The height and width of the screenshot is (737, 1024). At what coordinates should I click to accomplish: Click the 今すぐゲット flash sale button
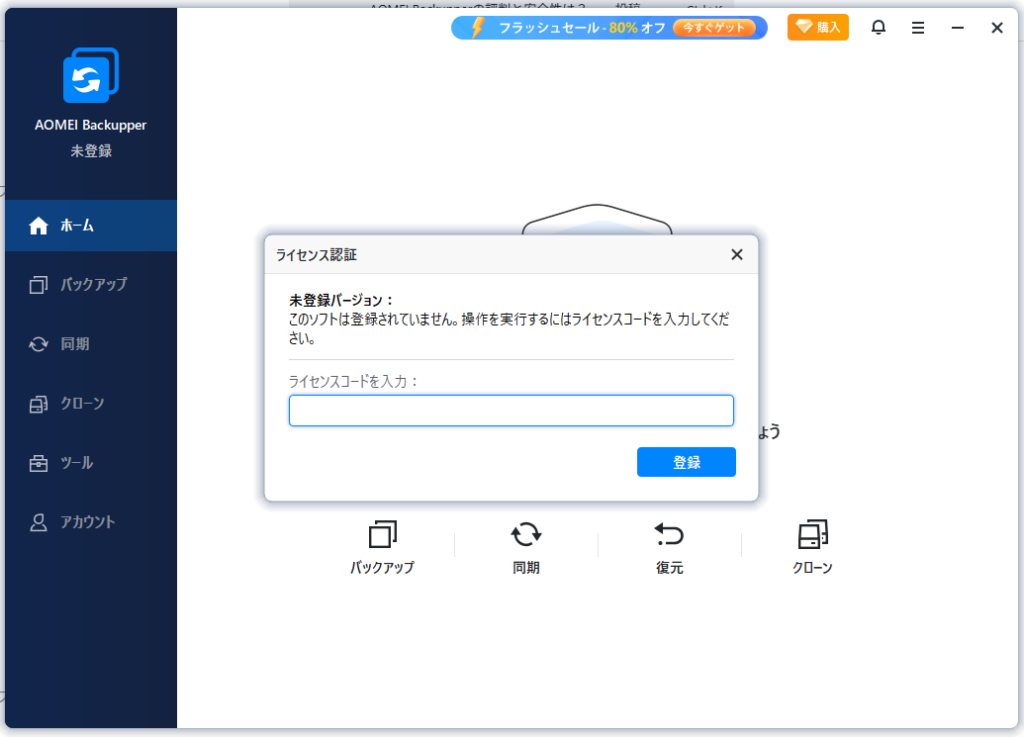click(714, 27)
